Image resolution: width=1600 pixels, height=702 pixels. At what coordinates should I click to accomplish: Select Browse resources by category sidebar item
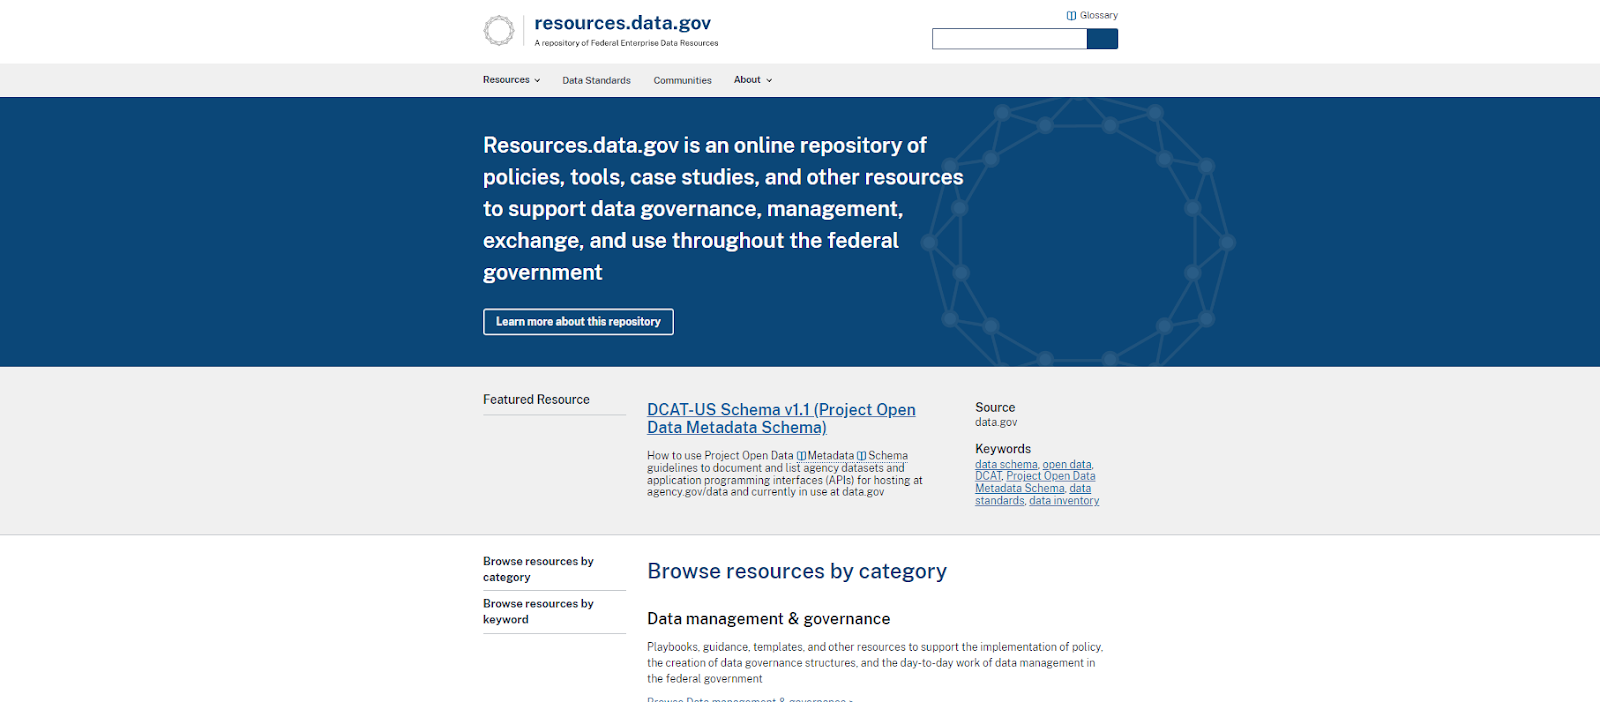point(554,569)
